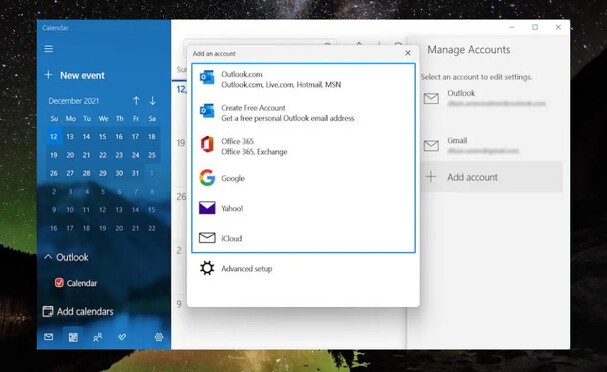Open the To Do checkmark icon

(x=122, y=337)
